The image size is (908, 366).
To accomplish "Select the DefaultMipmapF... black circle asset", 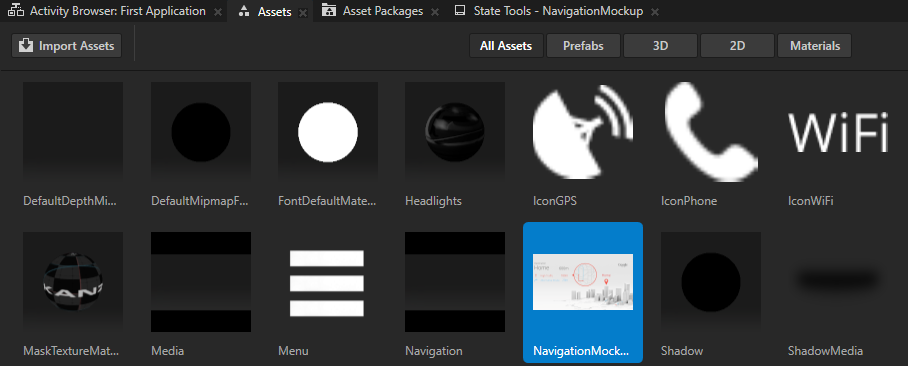I will point(201,132).
